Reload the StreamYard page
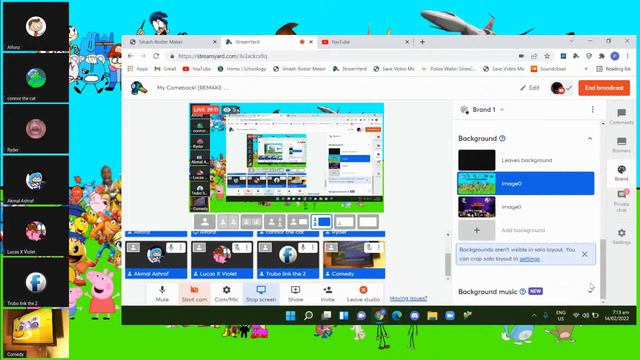This screenshot has height=360, width=640. (156, 56)
